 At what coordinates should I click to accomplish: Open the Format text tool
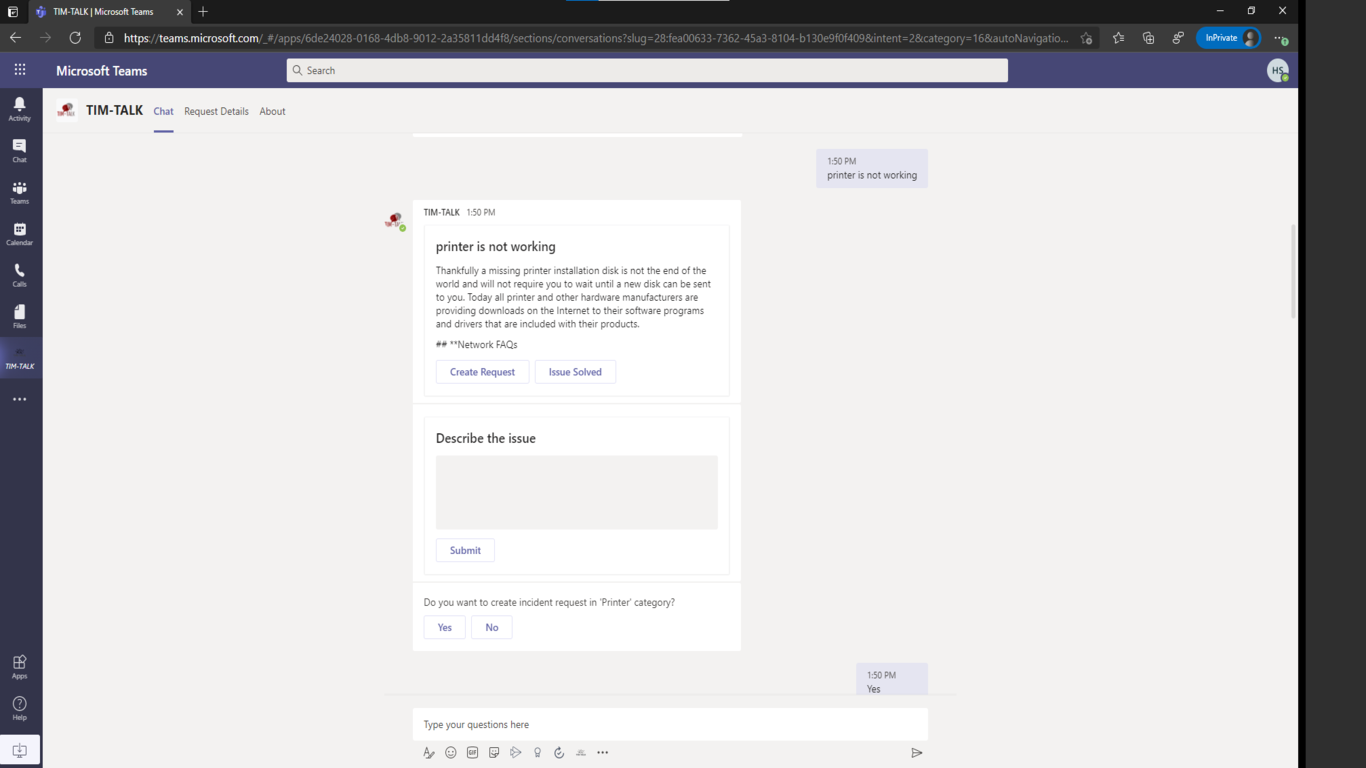point(429,753)
